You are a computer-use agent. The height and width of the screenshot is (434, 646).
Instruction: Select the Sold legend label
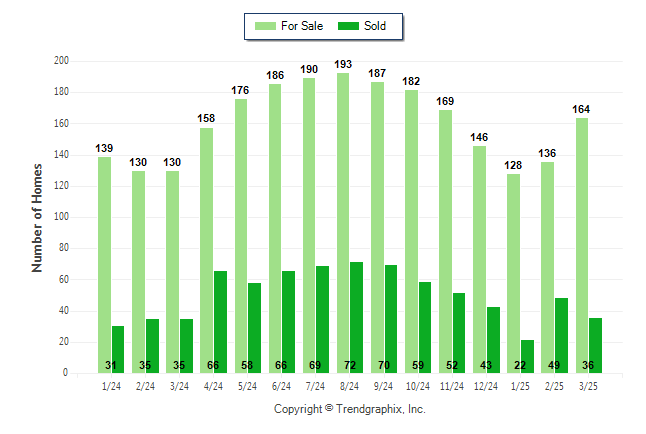375,26
